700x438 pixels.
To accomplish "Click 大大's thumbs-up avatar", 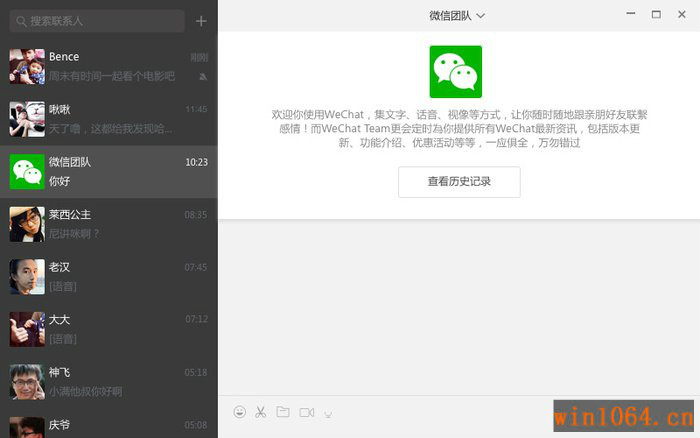I will coord(27,330).
